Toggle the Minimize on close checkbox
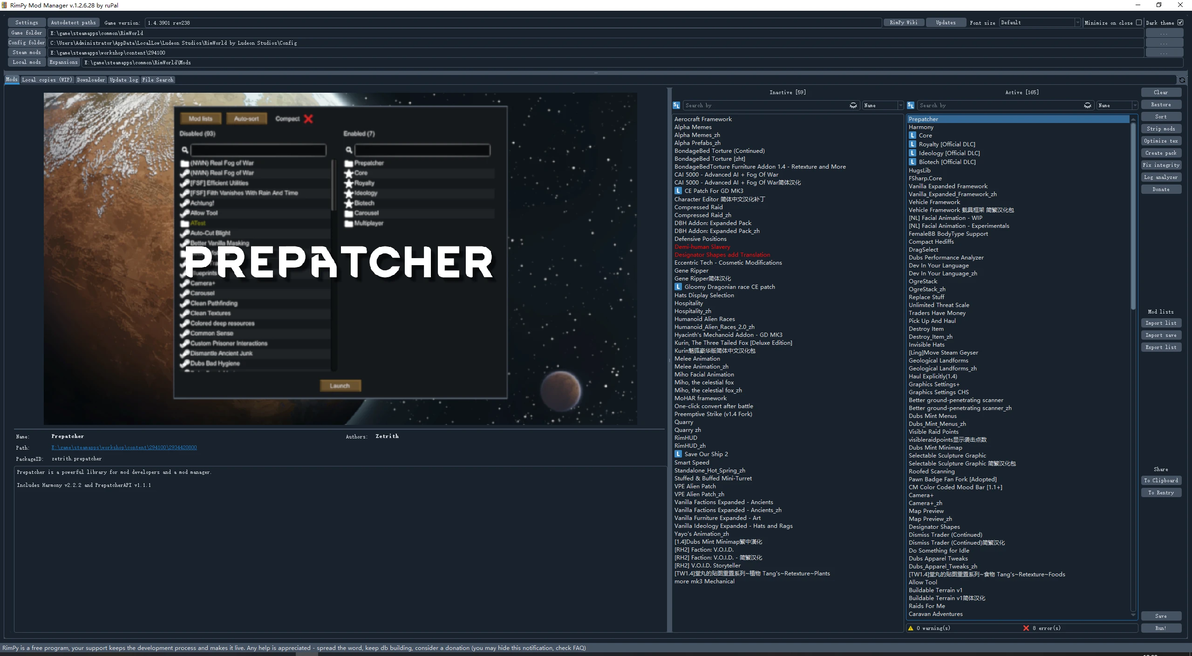1192x656 pixels. [1138, 23]
